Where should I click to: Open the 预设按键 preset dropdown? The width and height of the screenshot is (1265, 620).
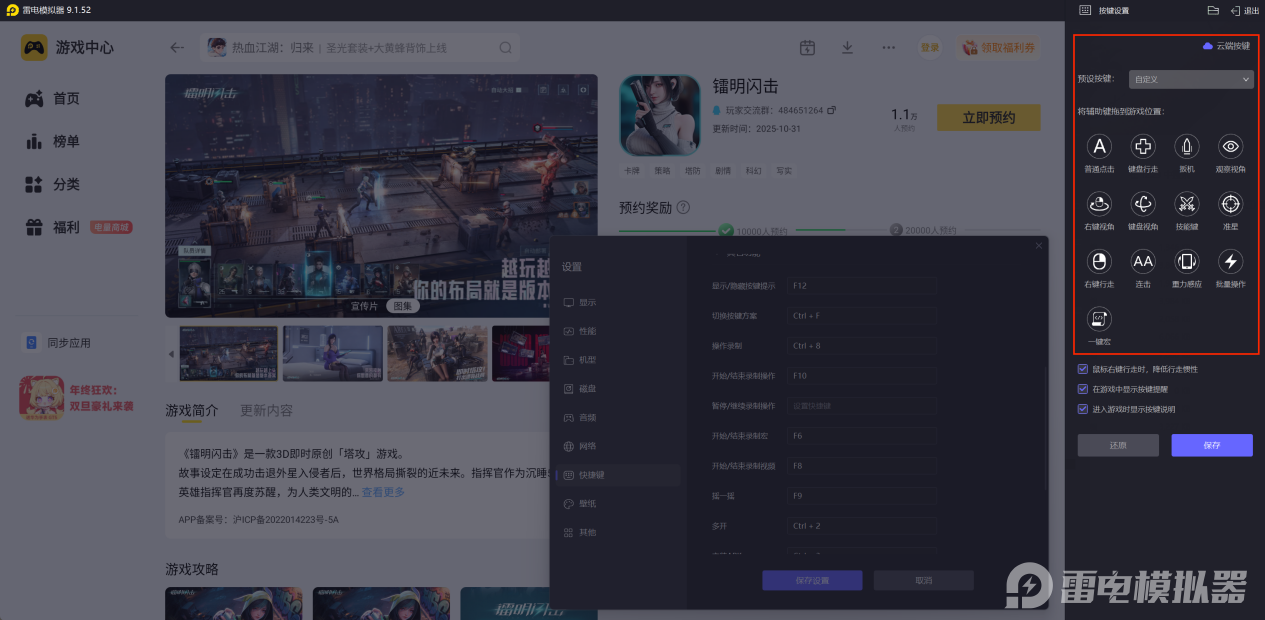tap(1191, 79)
